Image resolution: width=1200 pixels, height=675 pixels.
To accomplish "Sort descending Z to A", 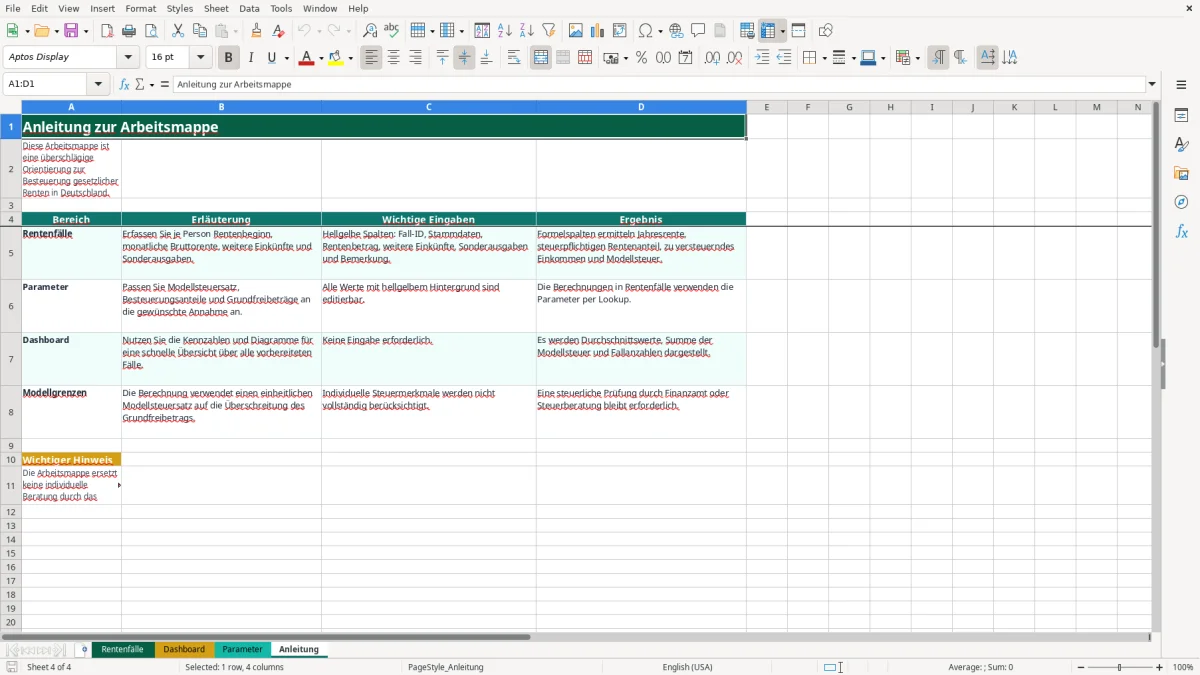I will (x=527, y=31).
